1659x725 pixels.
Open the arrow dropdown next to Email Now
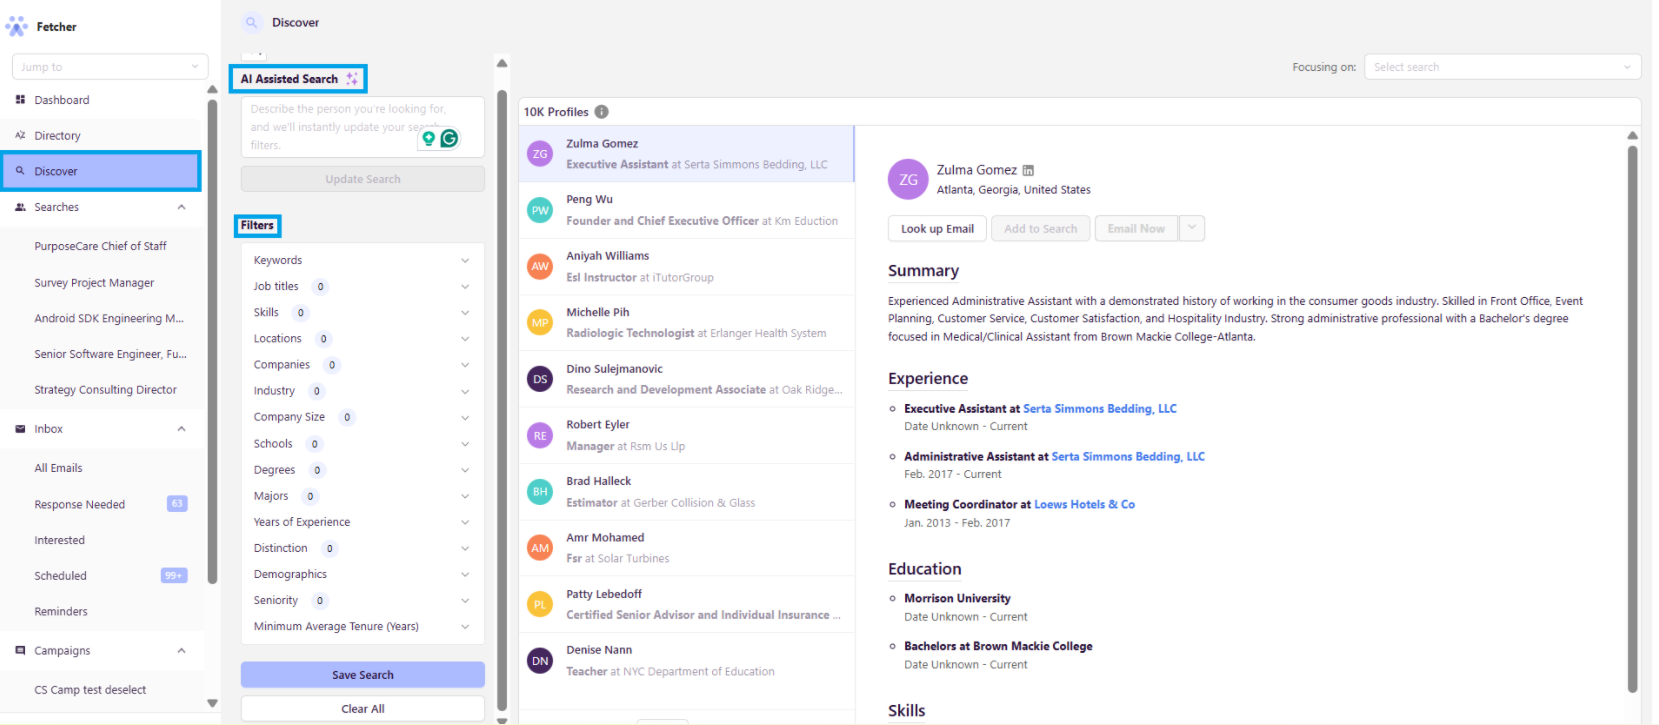click(1192, 228)
